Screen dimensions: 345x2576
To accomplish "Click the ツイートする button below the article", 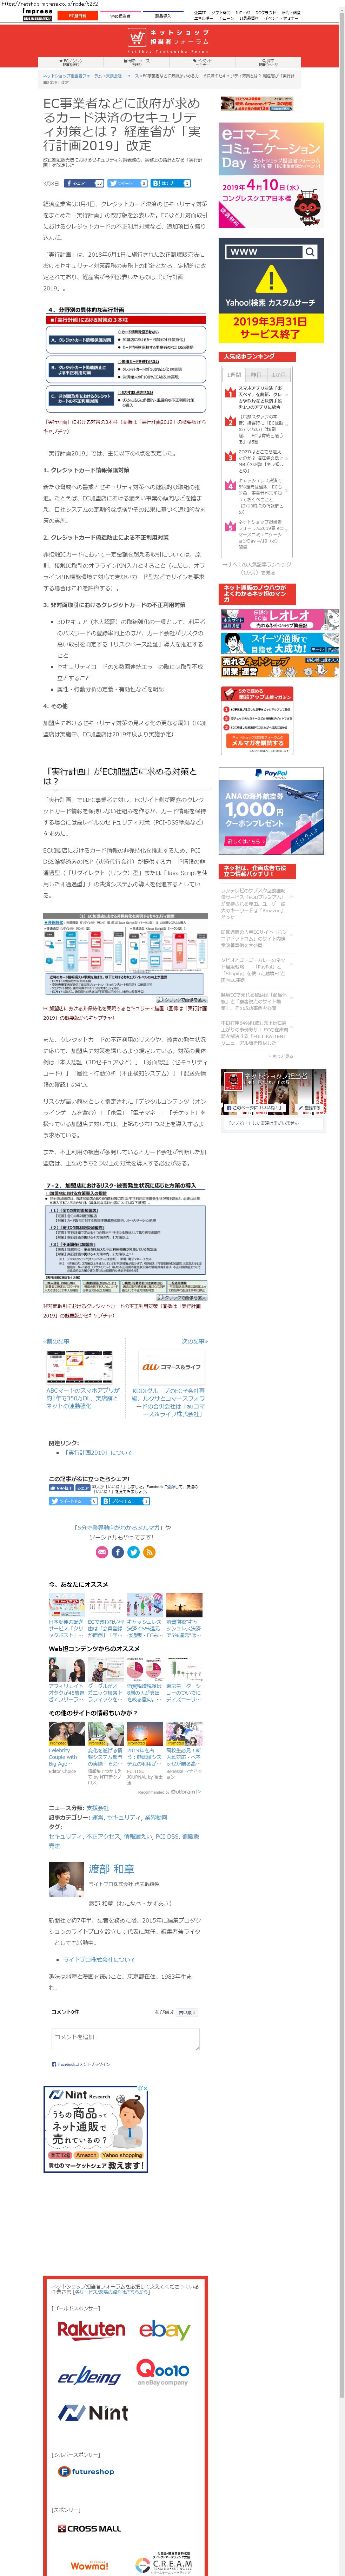I will point(73,1501).
